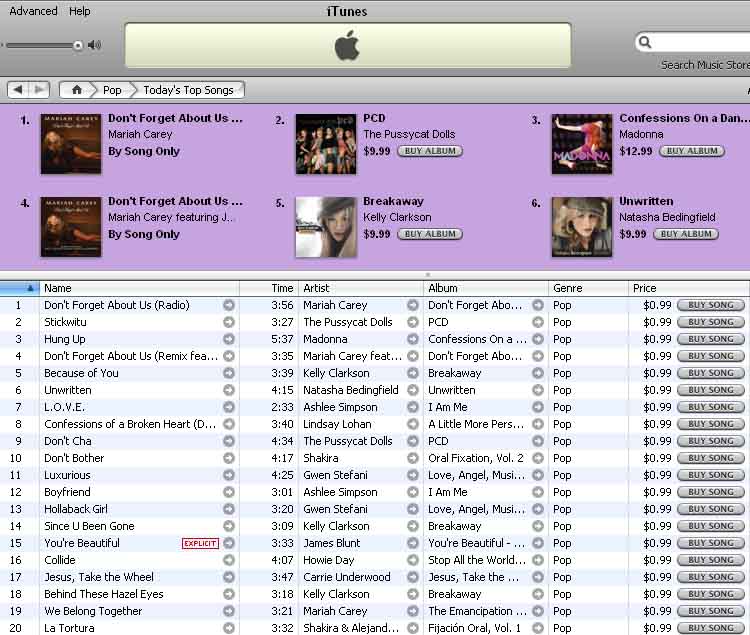Sort list by Artist column header
Viewport: 750px width, 635px height.
361,288
